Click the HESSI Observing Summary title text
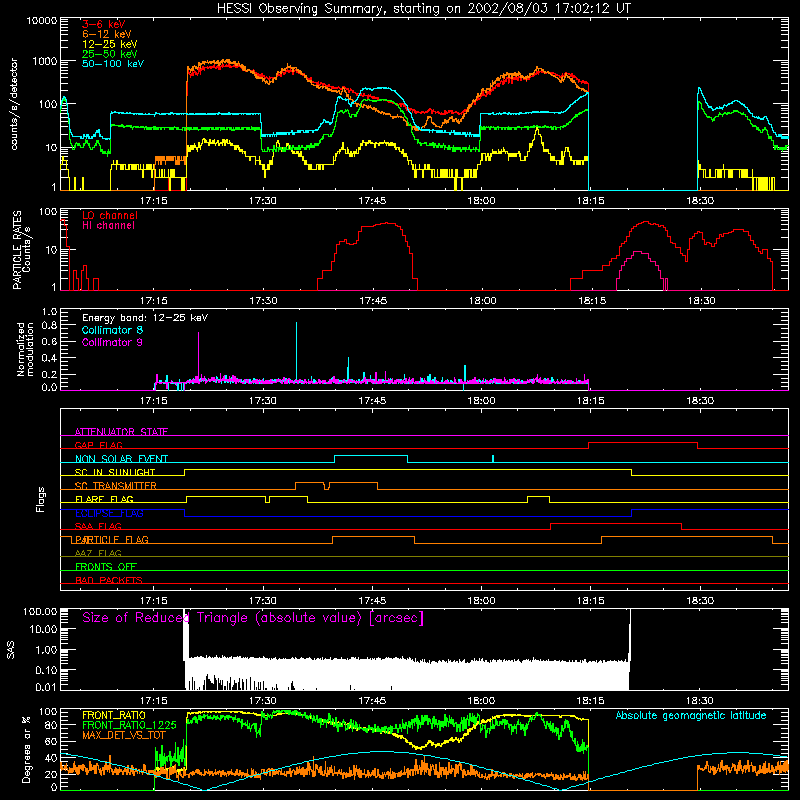Screen dimensions: 800x800 423,9
